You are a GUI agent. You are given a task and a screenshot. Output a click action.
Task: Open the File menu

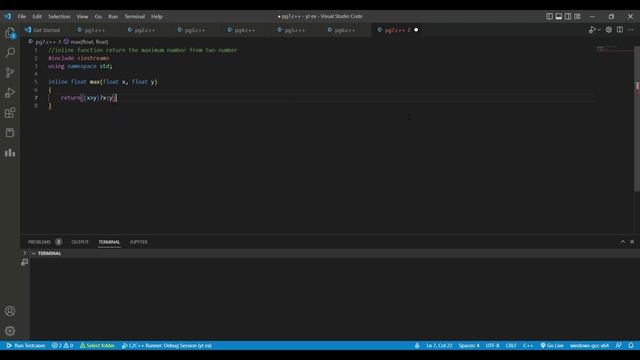22,17
